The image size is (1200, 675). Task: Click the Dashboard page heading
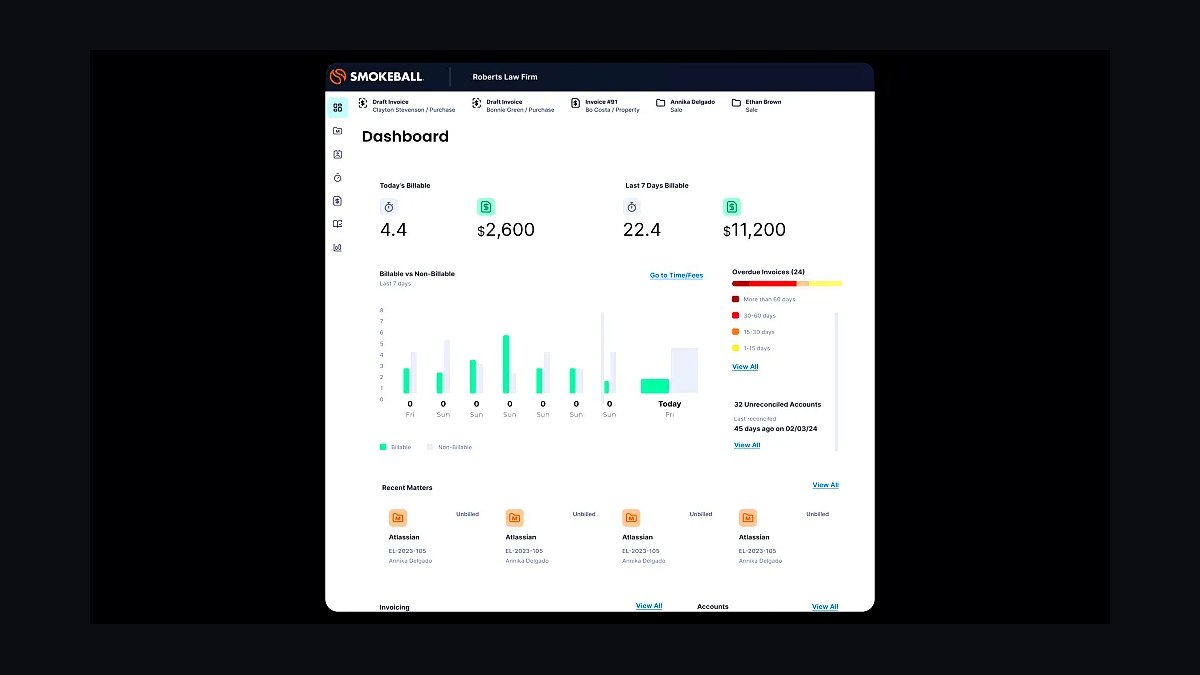[x=405, y=137]
